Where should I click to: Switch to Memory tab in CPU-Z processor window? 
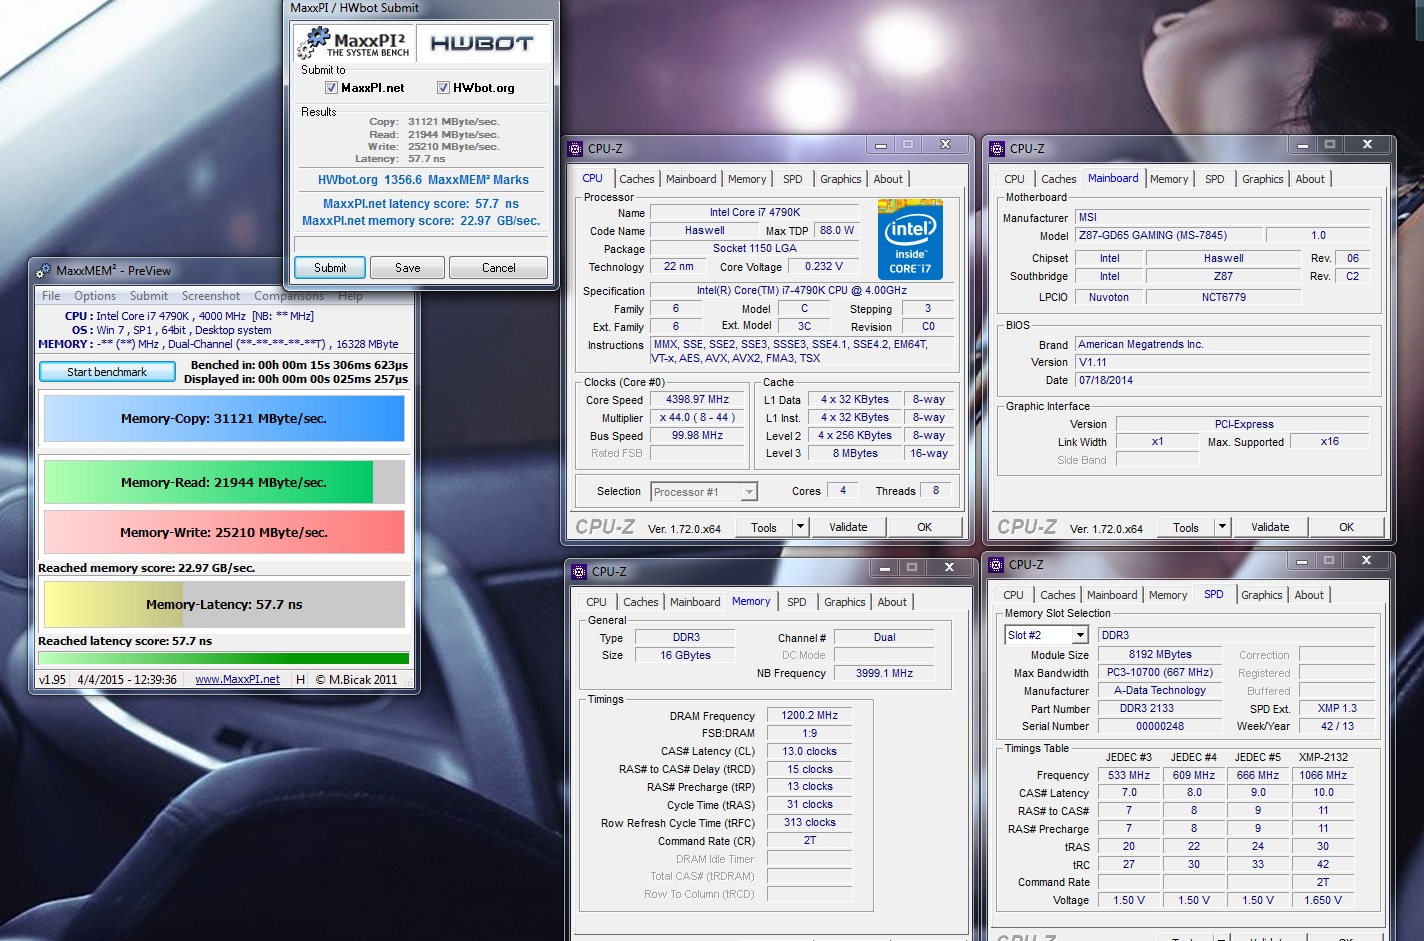pos(747,179)
